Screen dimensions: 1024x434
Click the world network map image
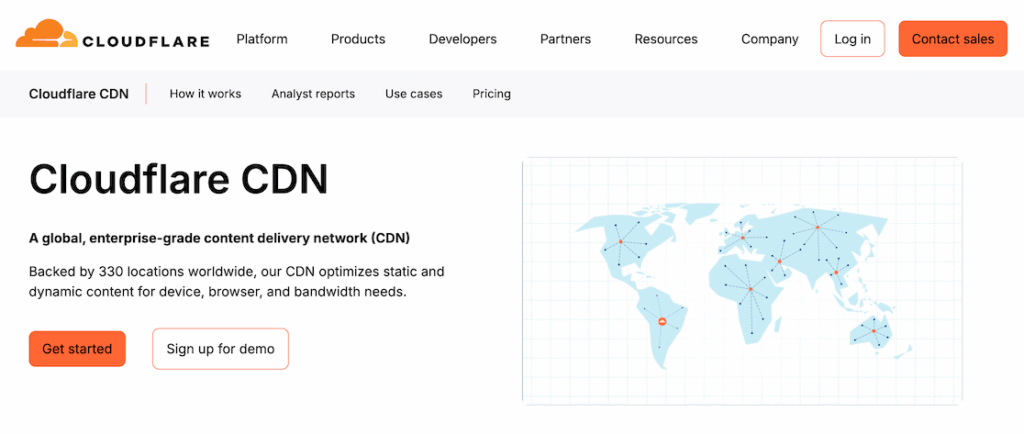click(x=743, y=281)
